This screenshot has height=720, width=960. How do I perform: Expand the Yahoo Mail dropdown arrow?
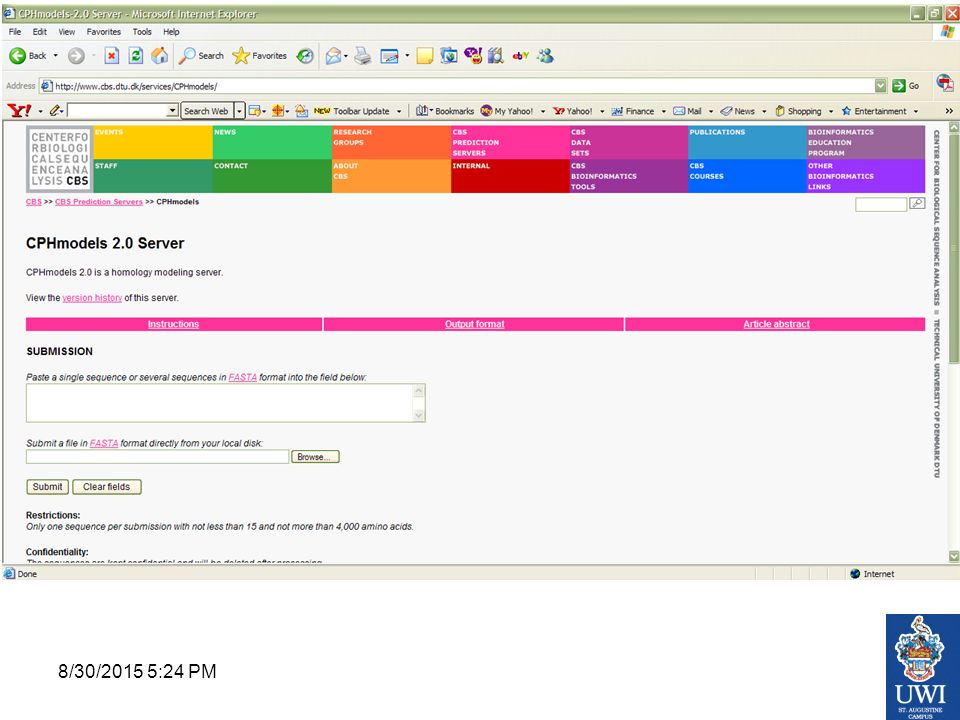[711, 111]
